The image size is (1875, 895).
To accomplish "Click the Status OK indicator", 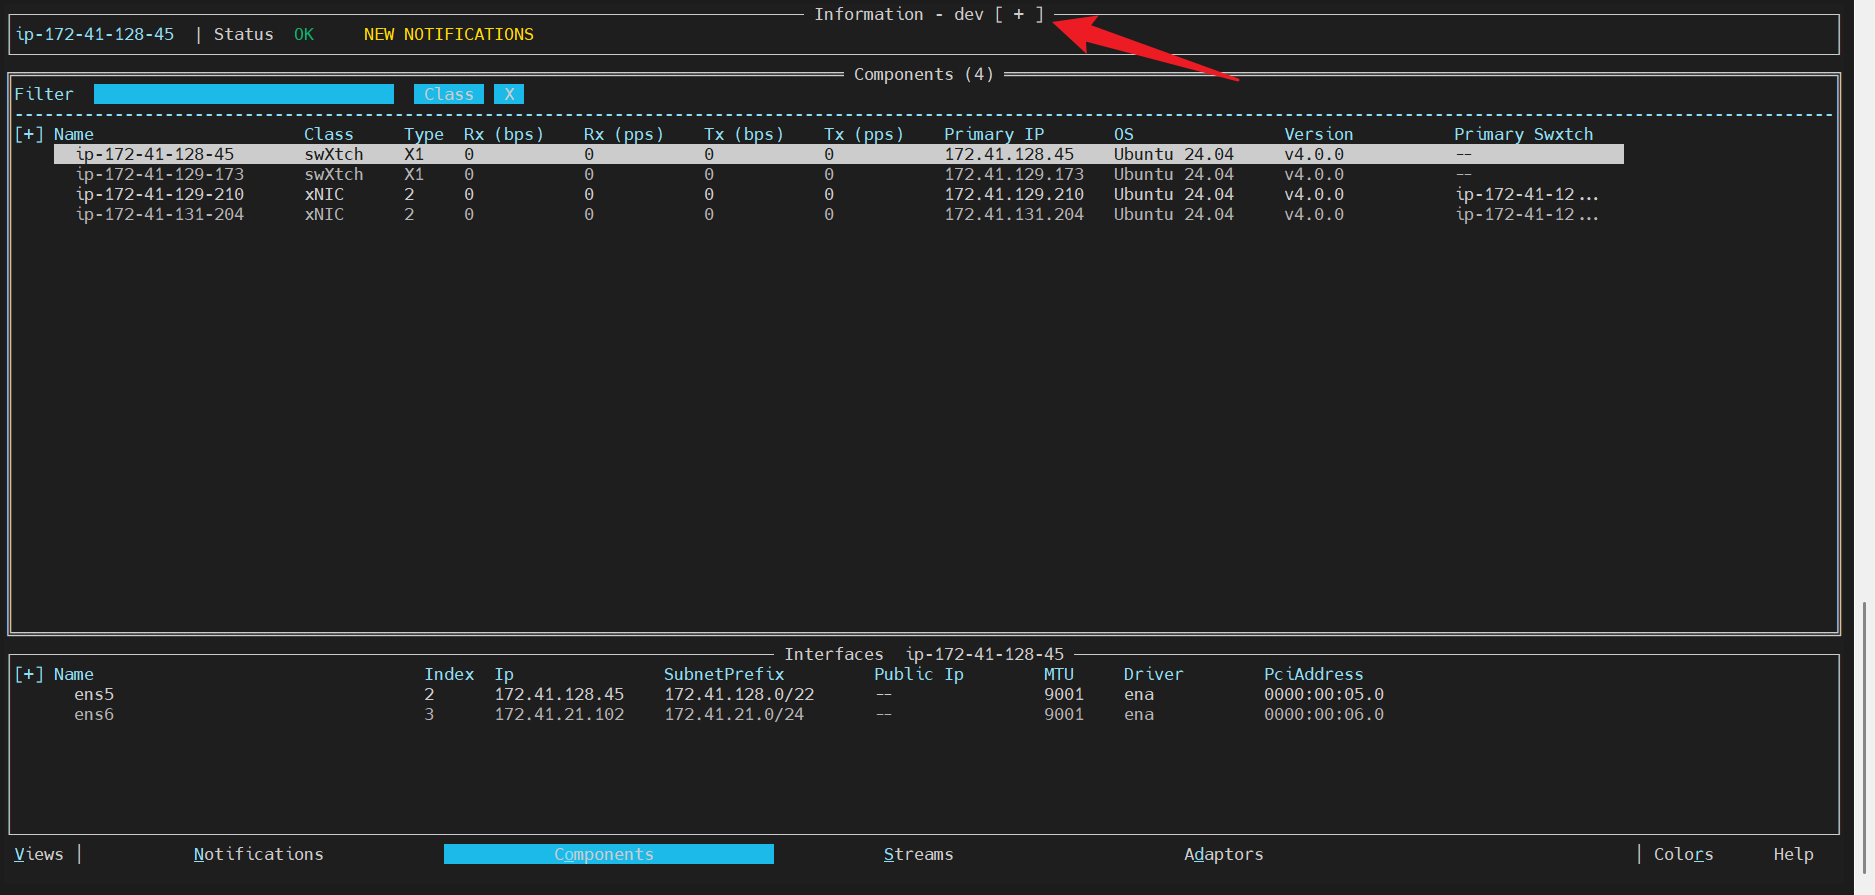I will [304, 34].
